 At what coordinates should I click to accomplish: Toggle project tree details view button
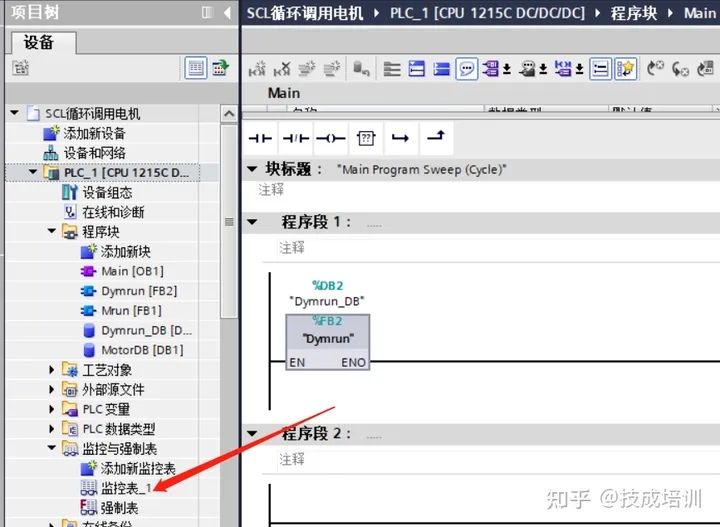click(196, 68)
